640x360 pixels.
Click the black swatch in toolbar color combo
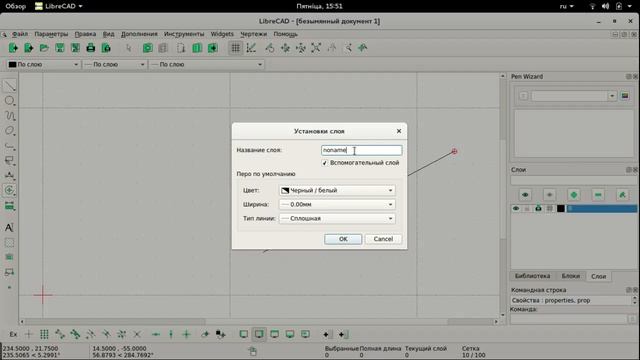point(12,64)
